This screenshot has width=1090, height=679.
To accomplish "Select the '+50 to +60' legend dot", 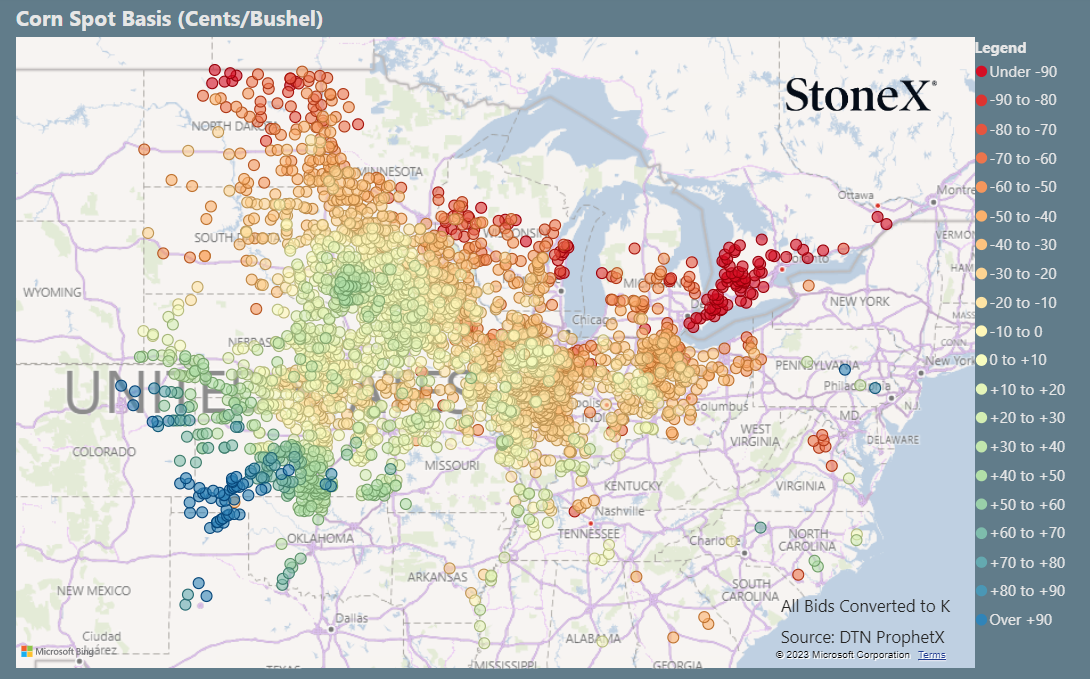I will click(x=982, y=505).
